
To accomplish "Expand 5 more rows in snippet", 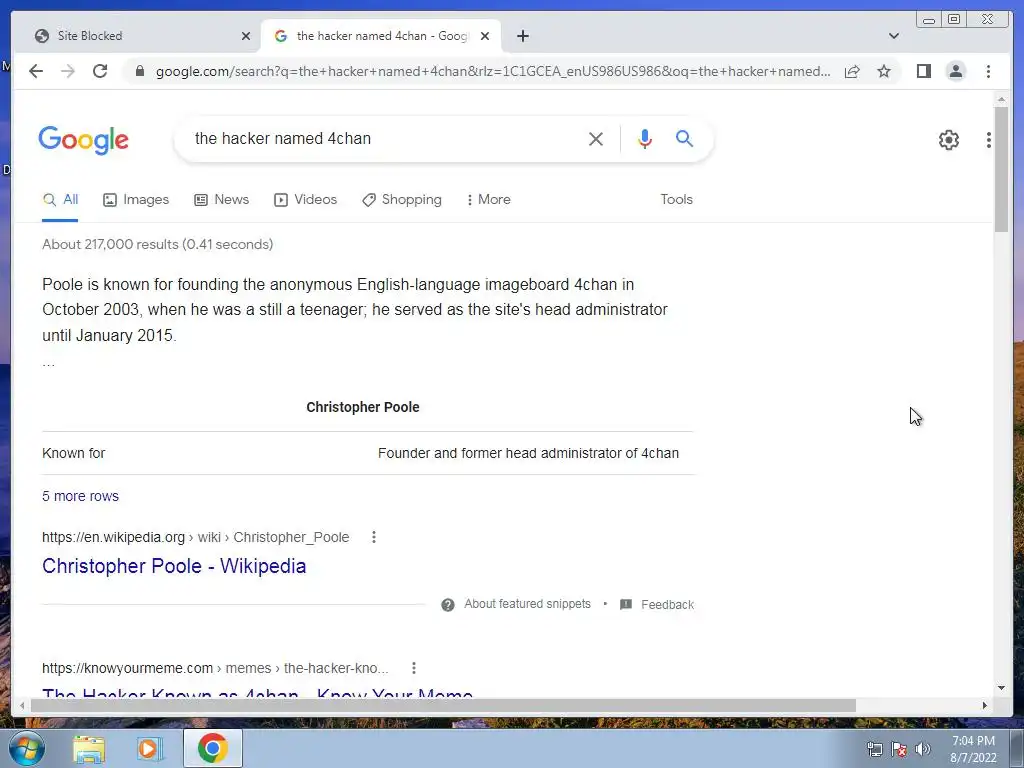I will click(80, 496).
